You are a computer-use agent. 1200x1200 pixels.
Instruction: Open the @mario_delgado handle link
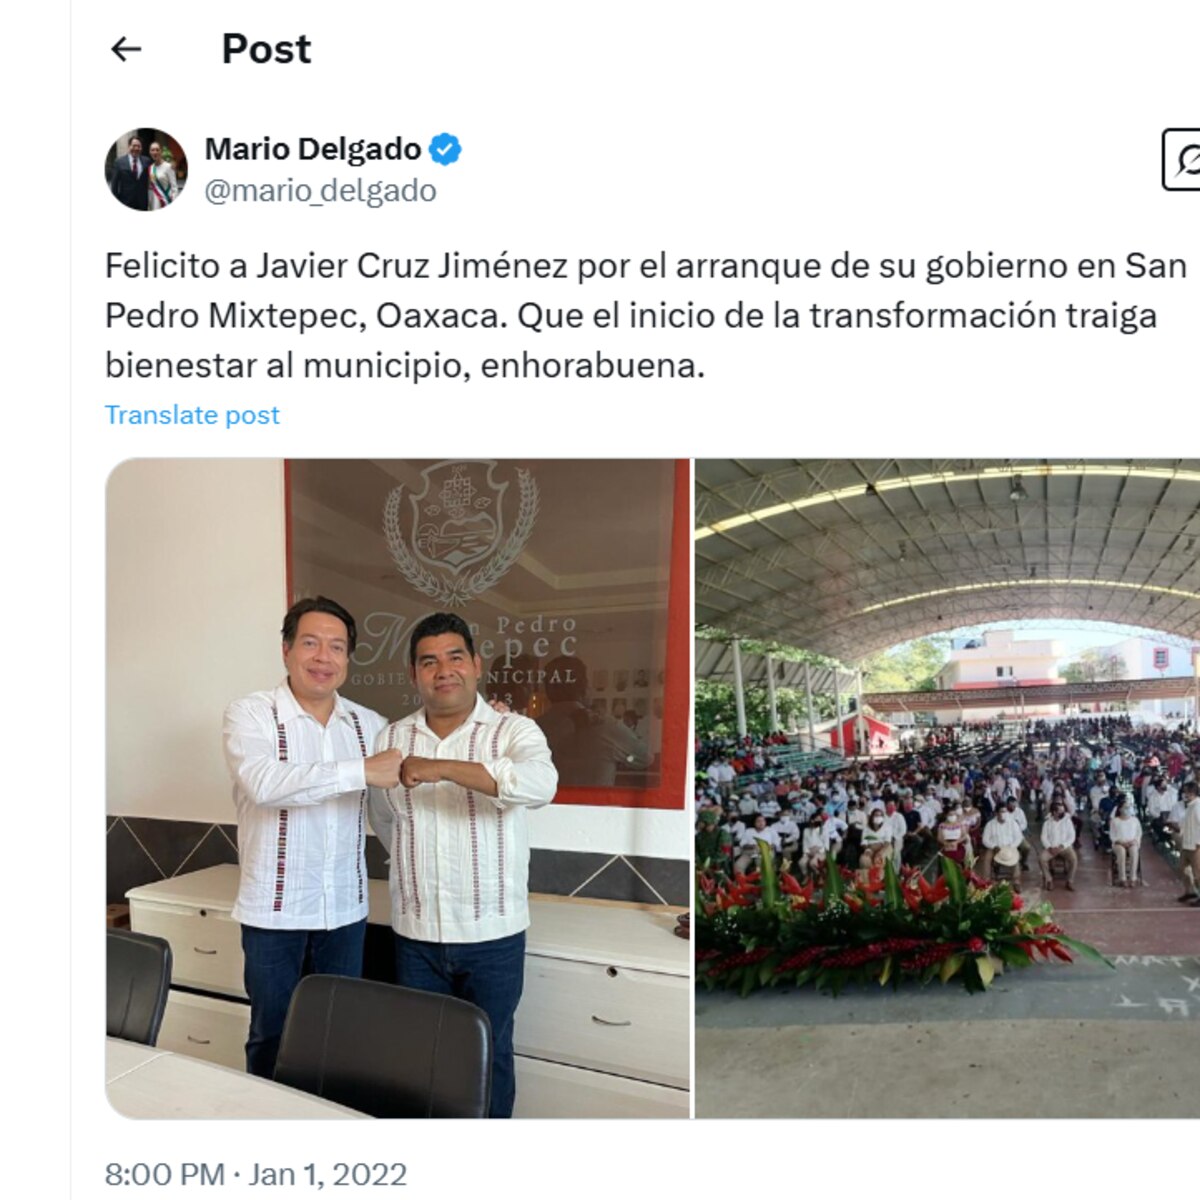click(320, 190)
